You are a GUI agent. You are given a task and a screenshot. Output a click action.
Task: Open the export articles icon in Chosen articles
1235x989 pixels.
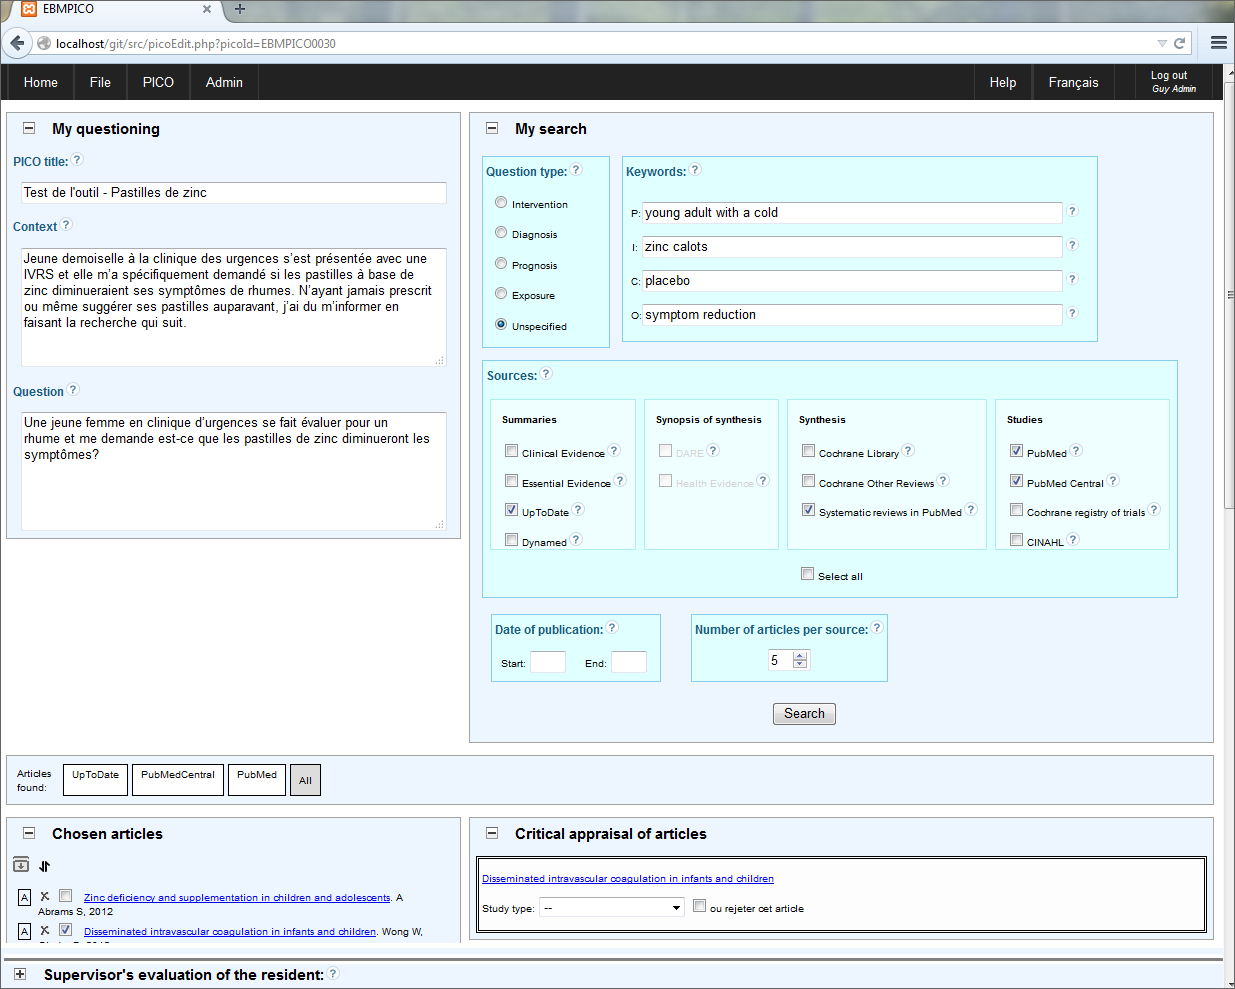click(21, 863)
